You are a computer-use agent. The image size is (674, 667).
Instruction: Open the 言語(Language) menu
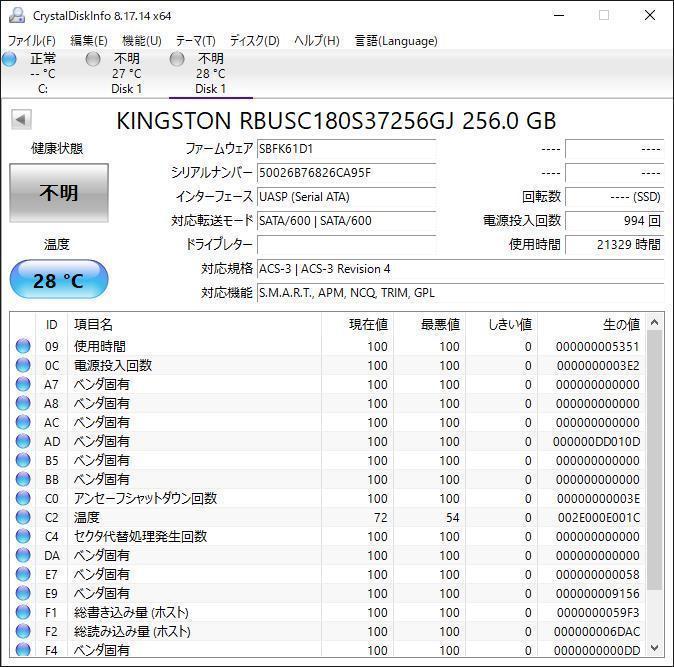(x=396, y=41)
